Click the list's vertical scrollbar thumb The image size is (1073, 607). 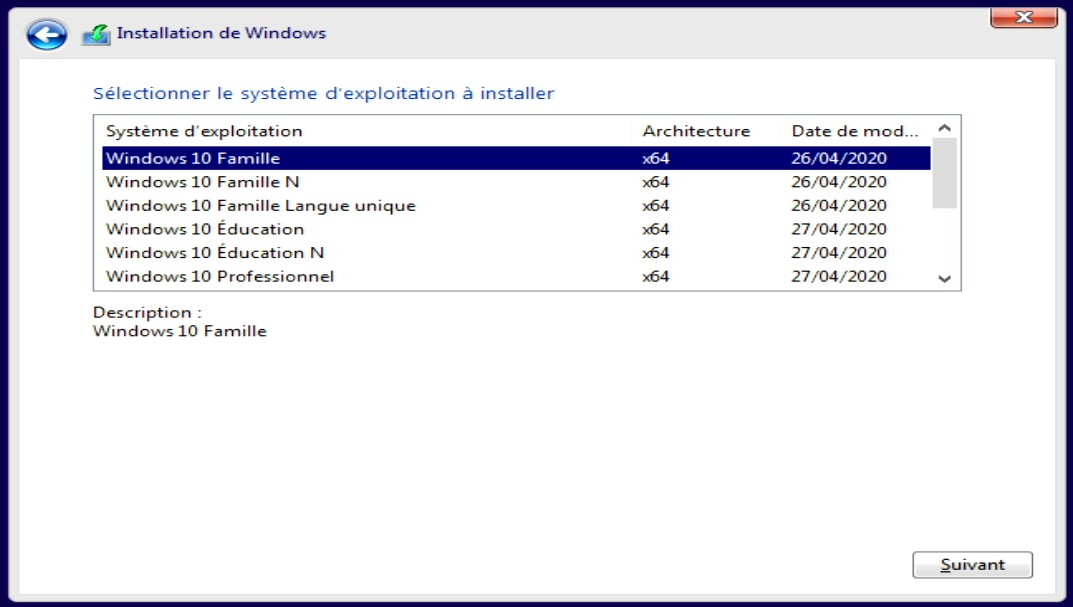944,173
